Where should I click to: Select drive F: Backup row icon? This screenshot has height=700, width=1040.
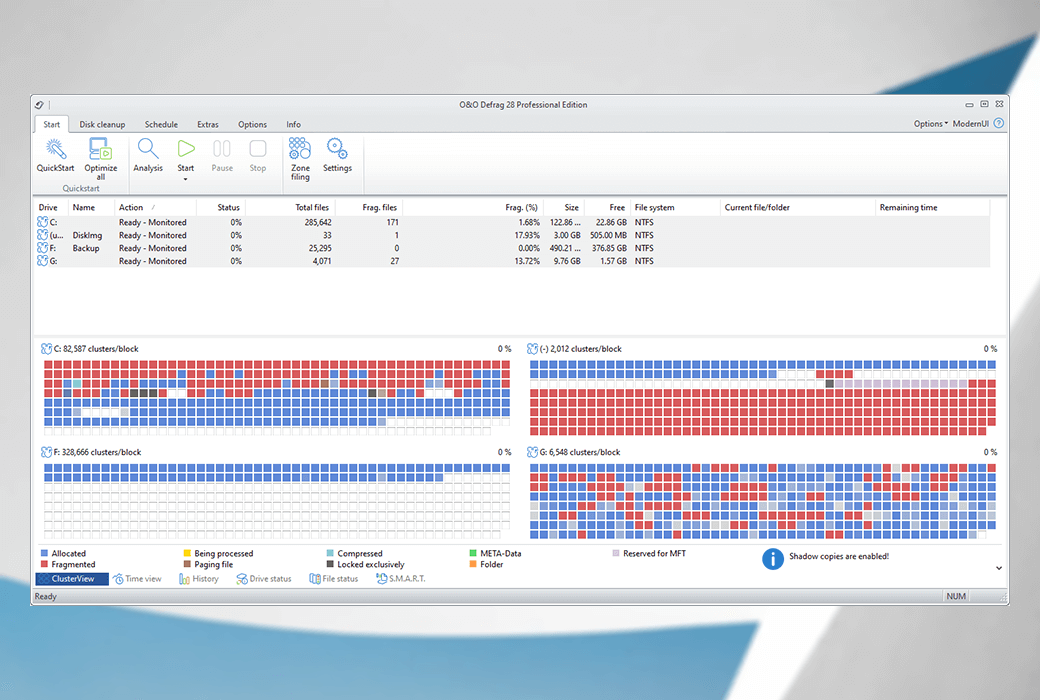(x=42, y=247)
